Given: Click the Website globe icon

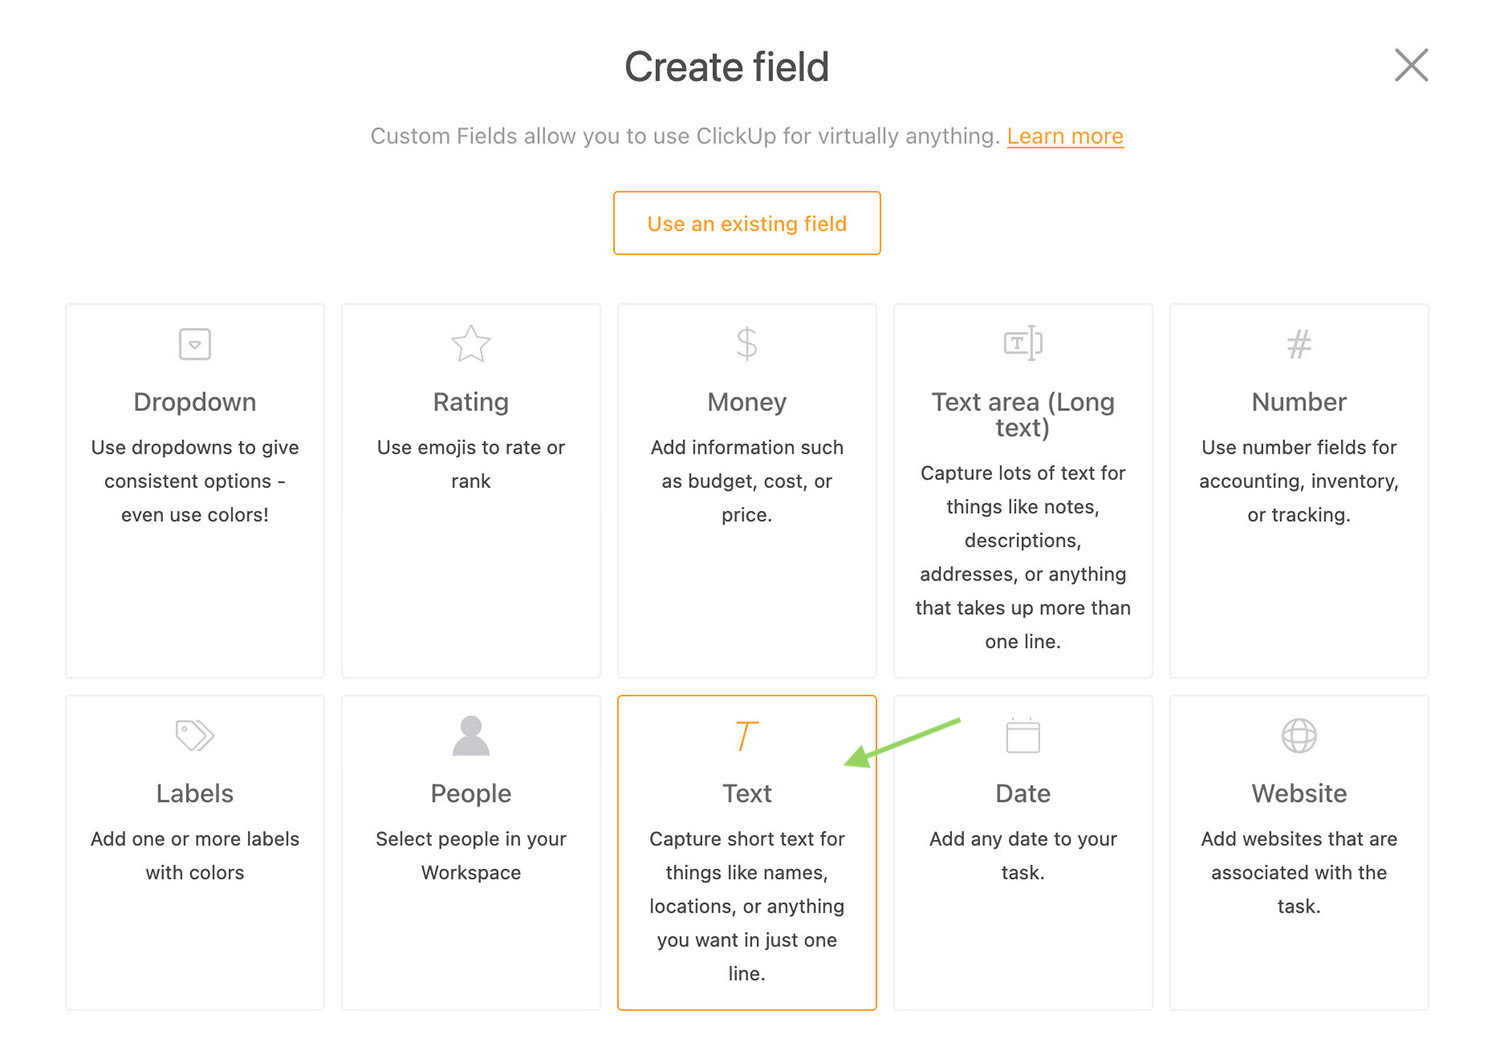Looking at the screenshot, I should pos(1299,736).
